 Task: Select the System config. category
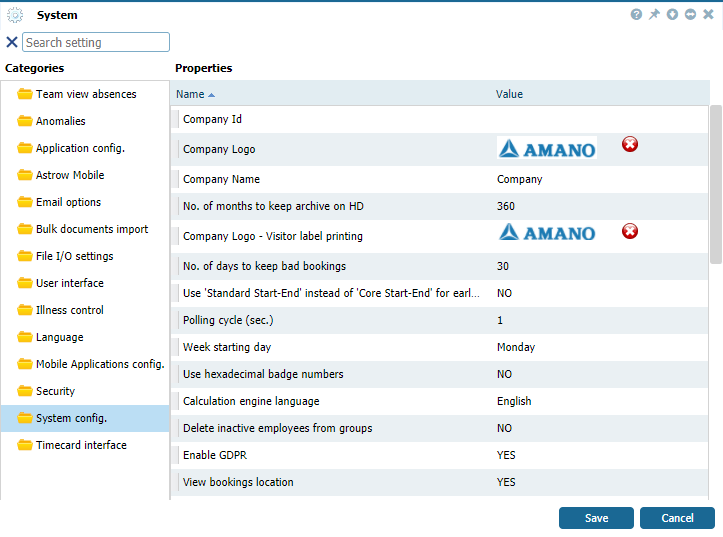point(85,418)
